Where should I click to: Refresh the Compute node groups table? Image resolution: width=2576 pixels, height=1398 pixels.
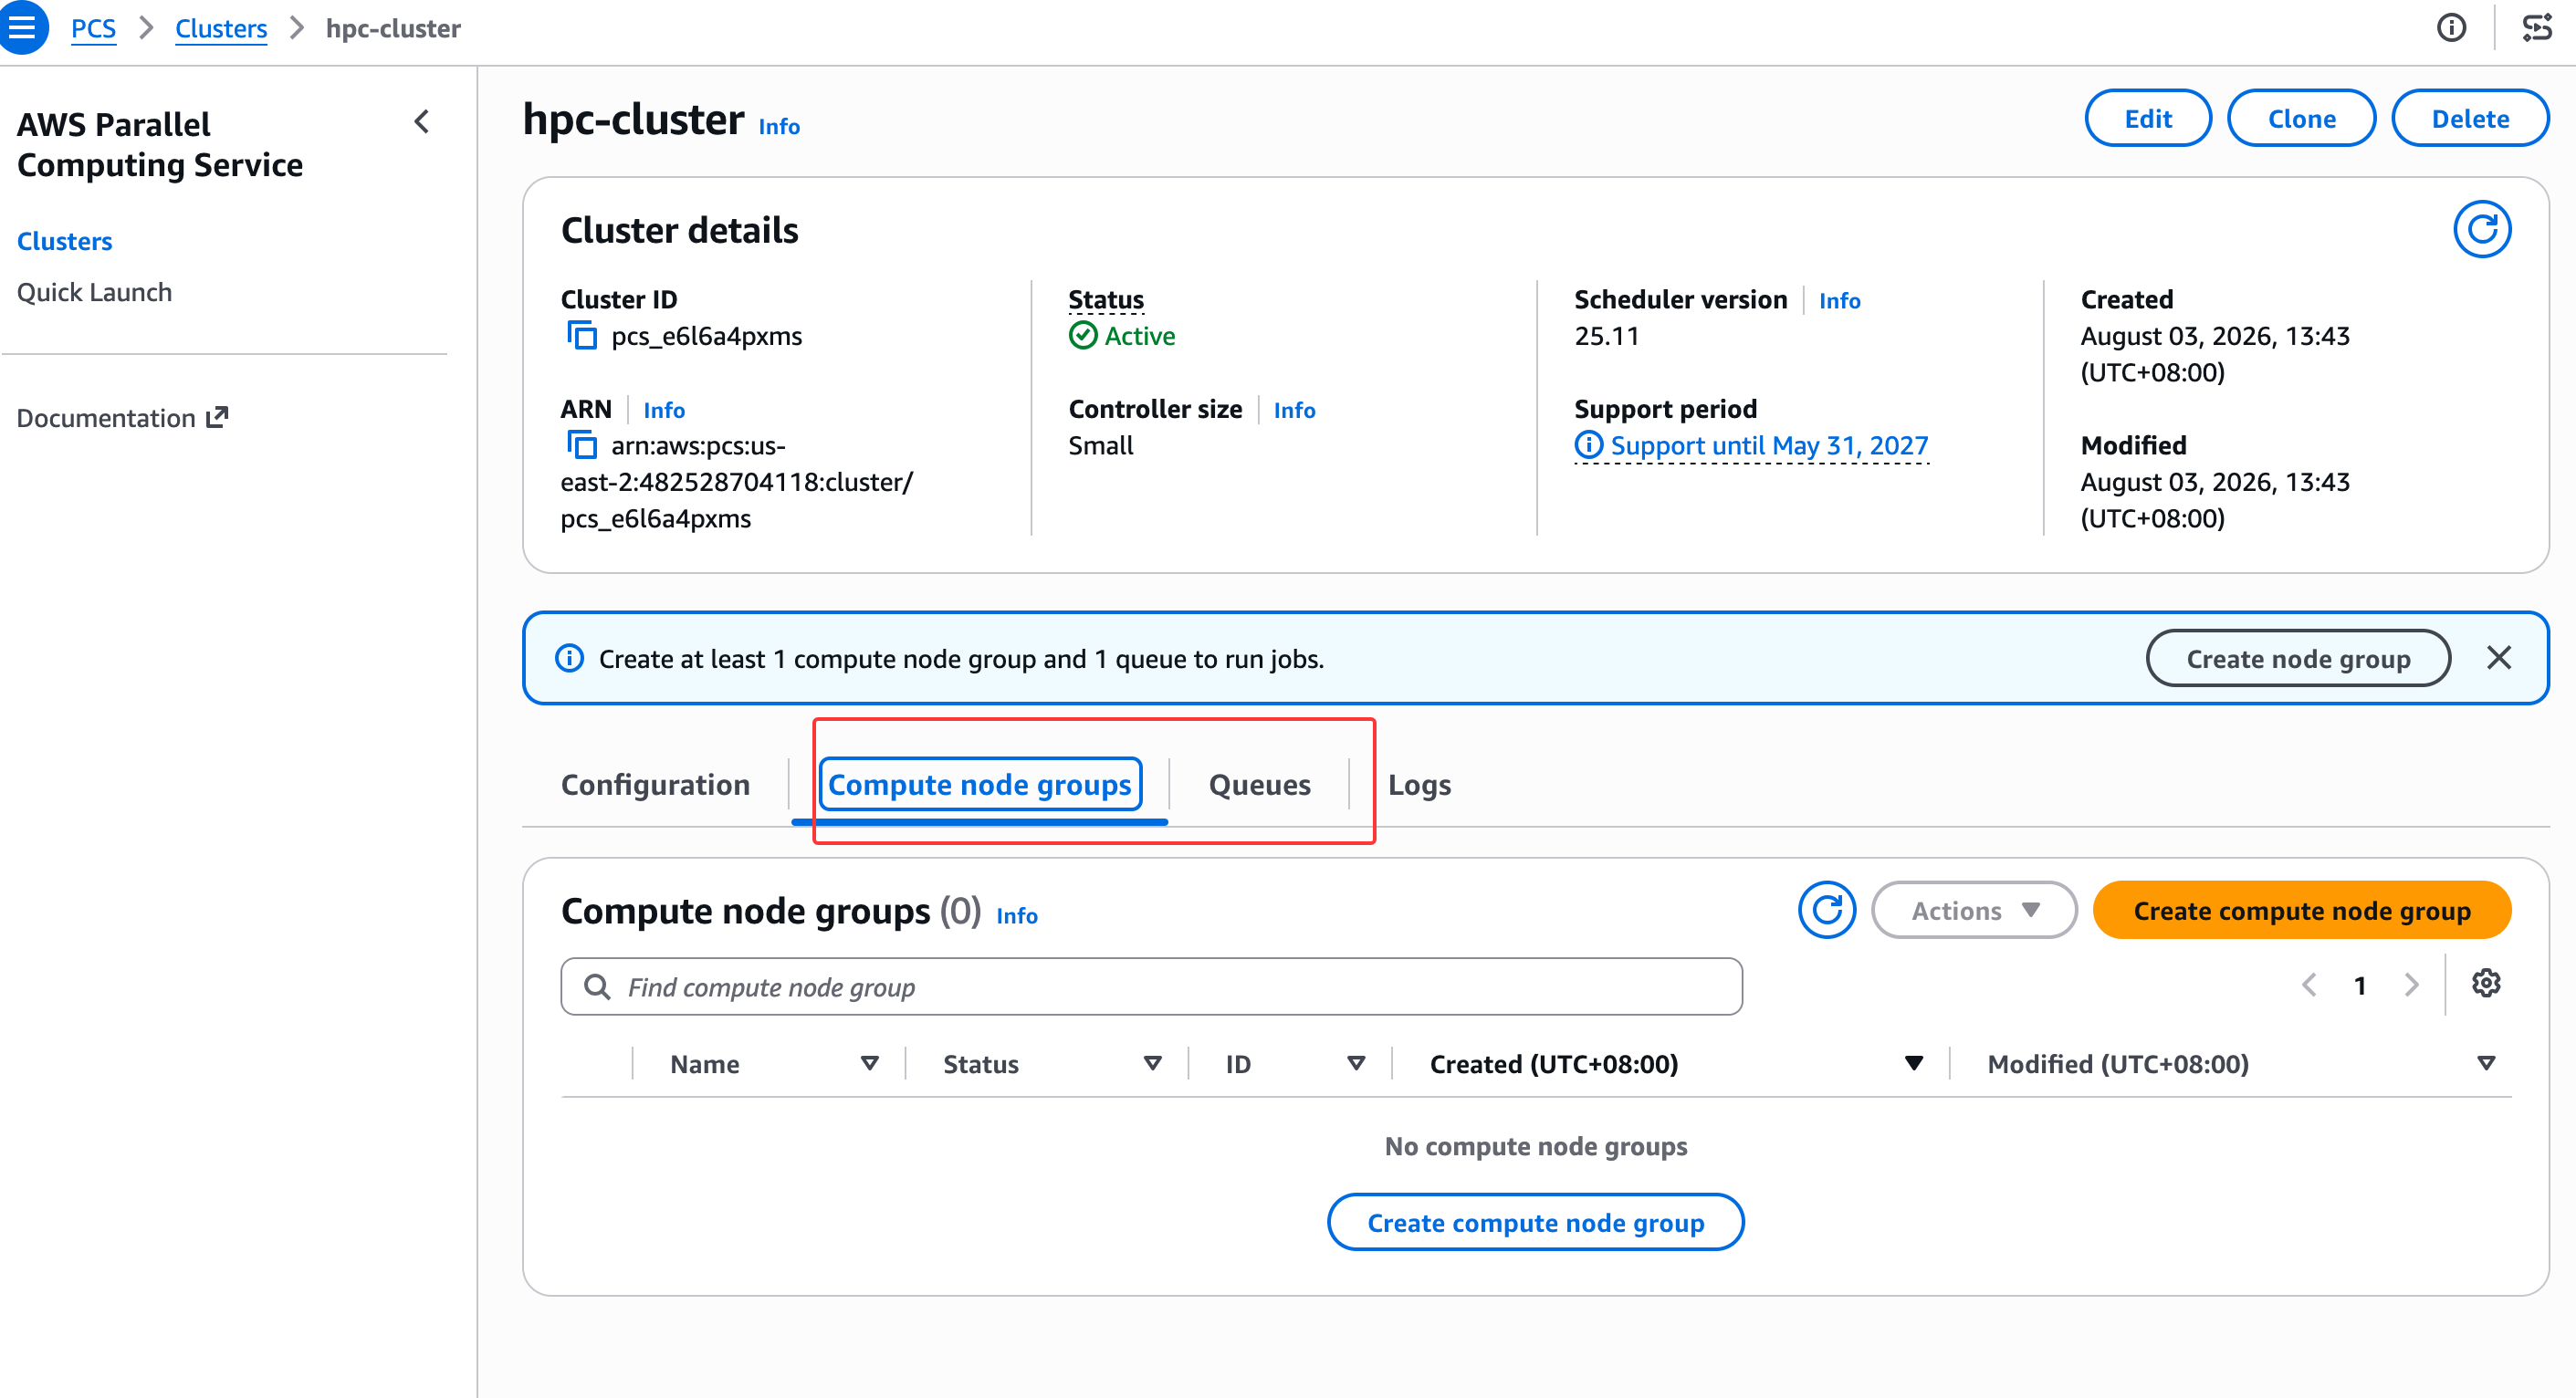coord(1826,910)
